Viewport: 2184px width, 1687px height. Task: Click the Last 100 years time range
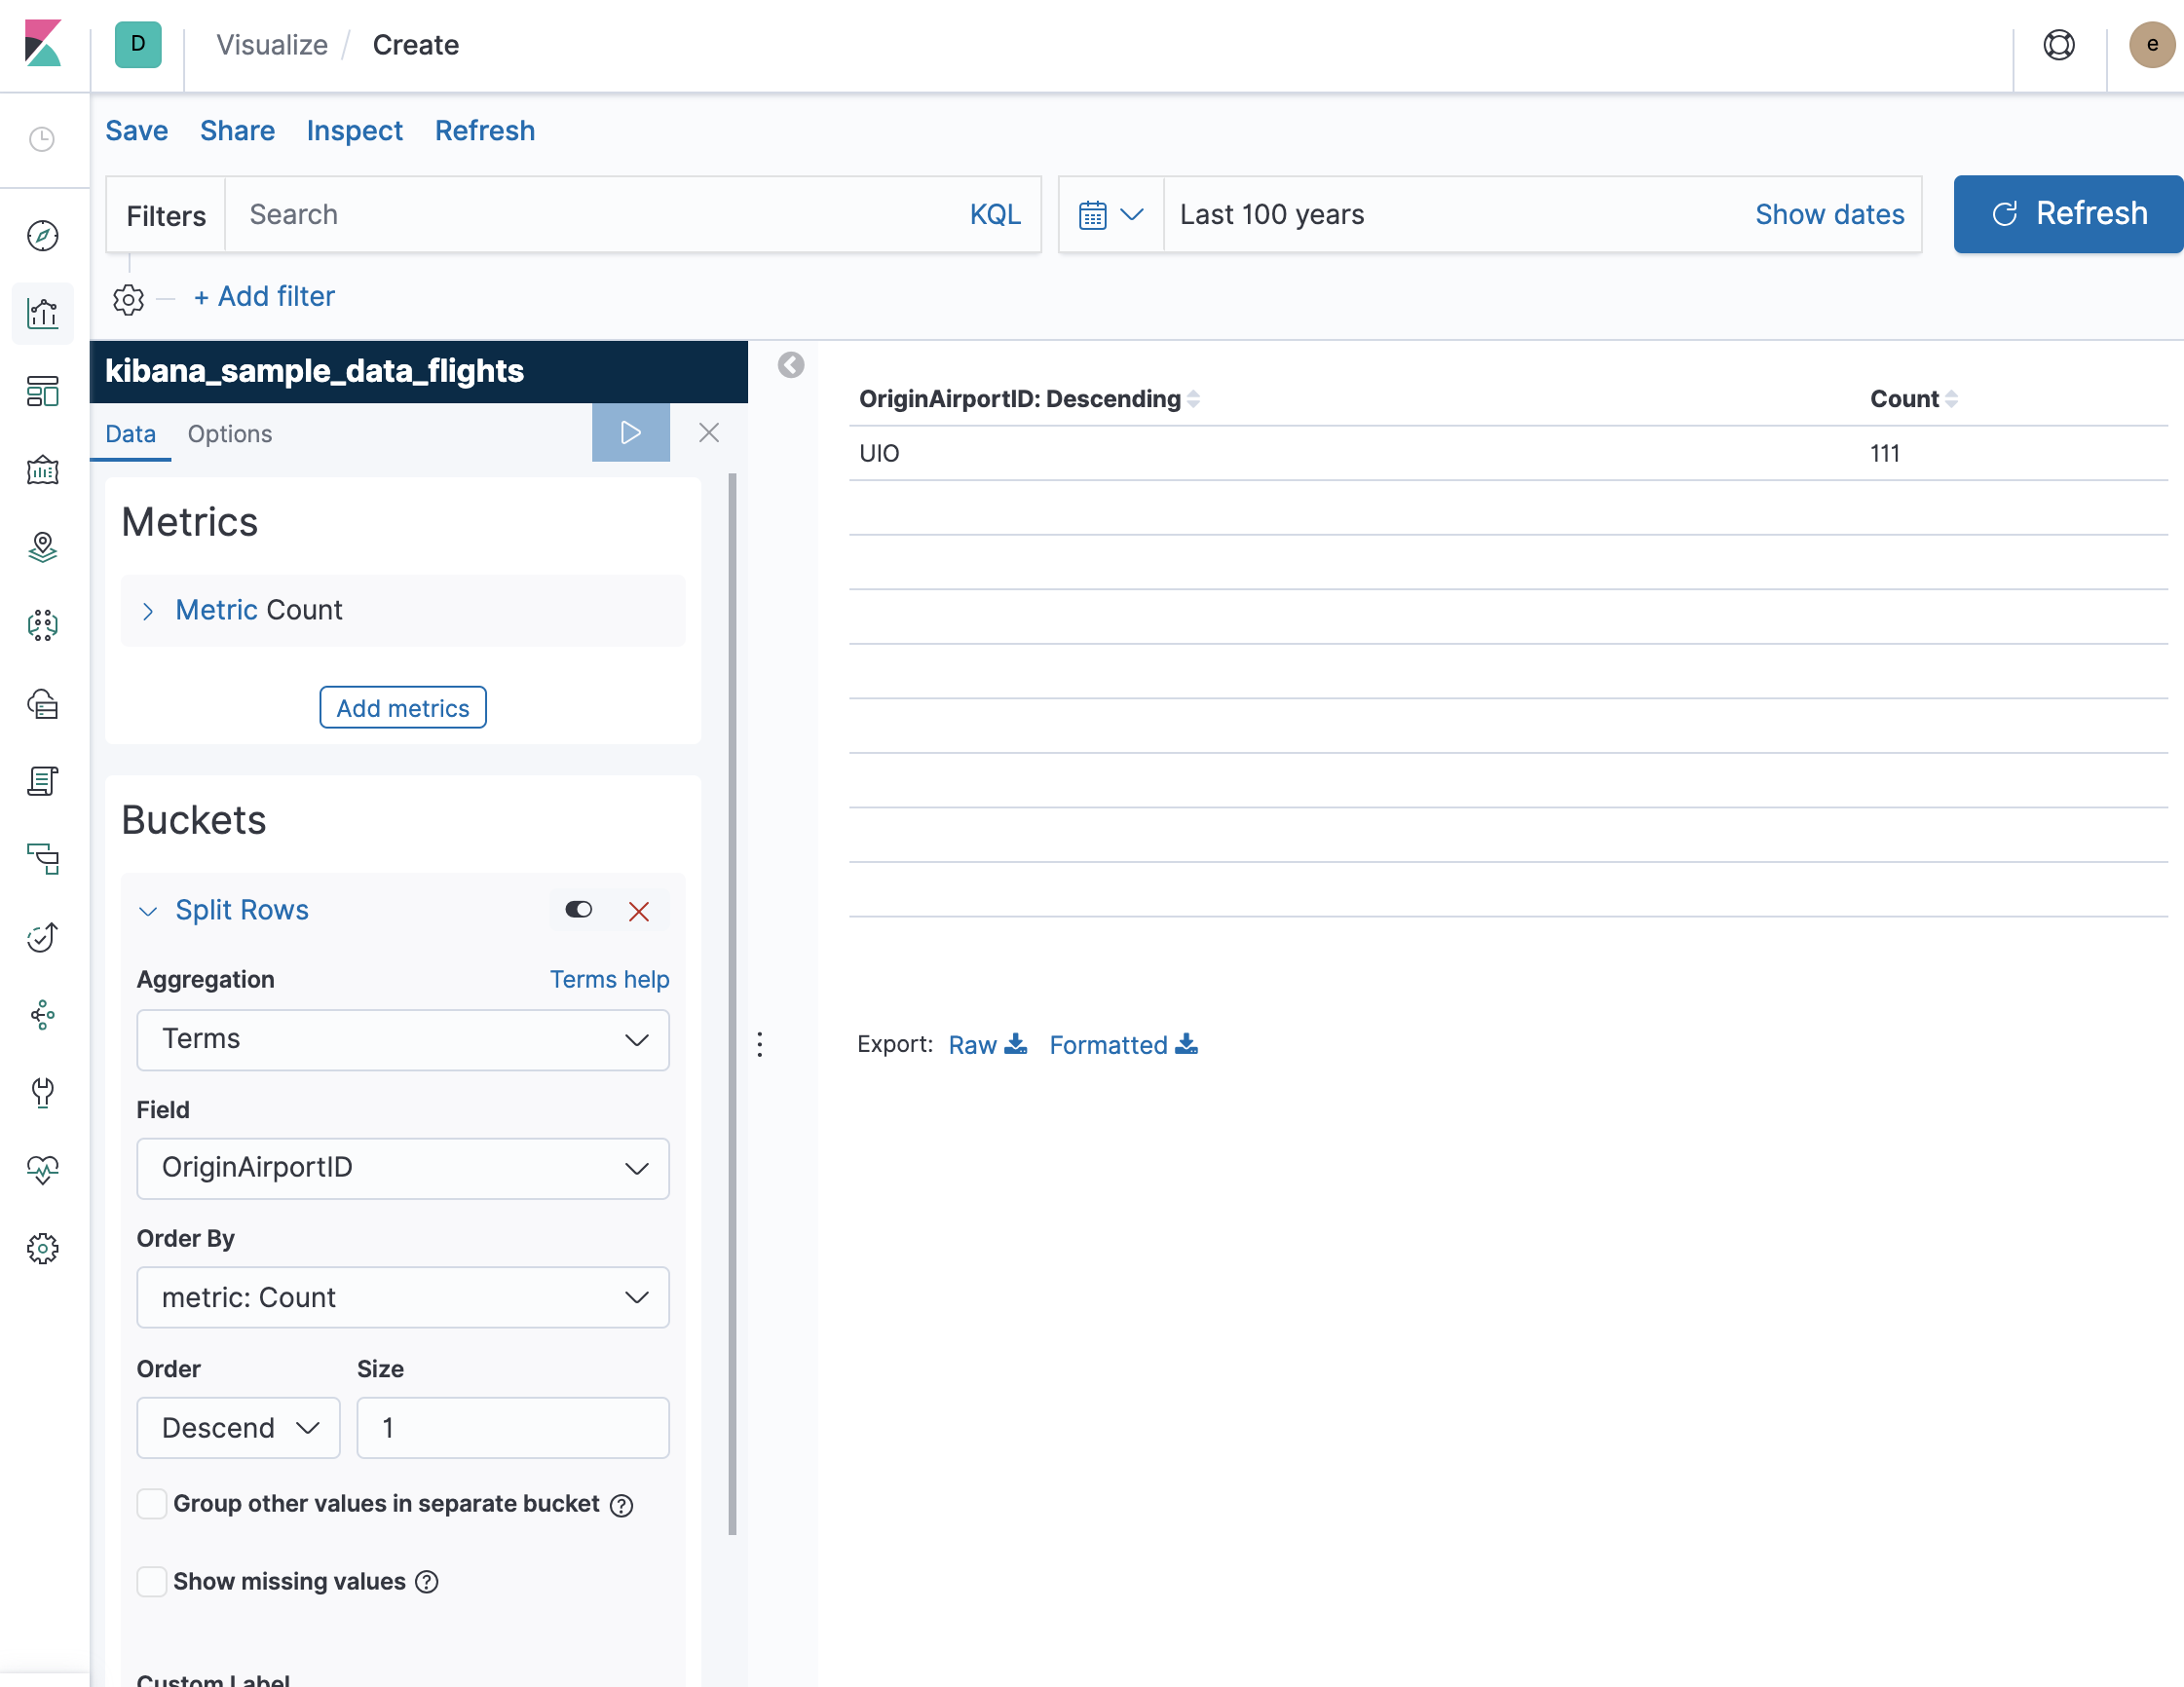click(1272, 214)
